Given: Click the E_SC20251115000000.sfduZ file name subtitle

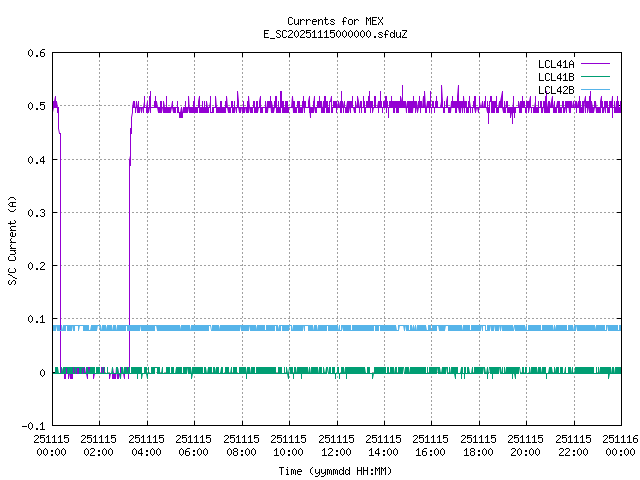Looking at the screenshot, I should coord(334,34).
